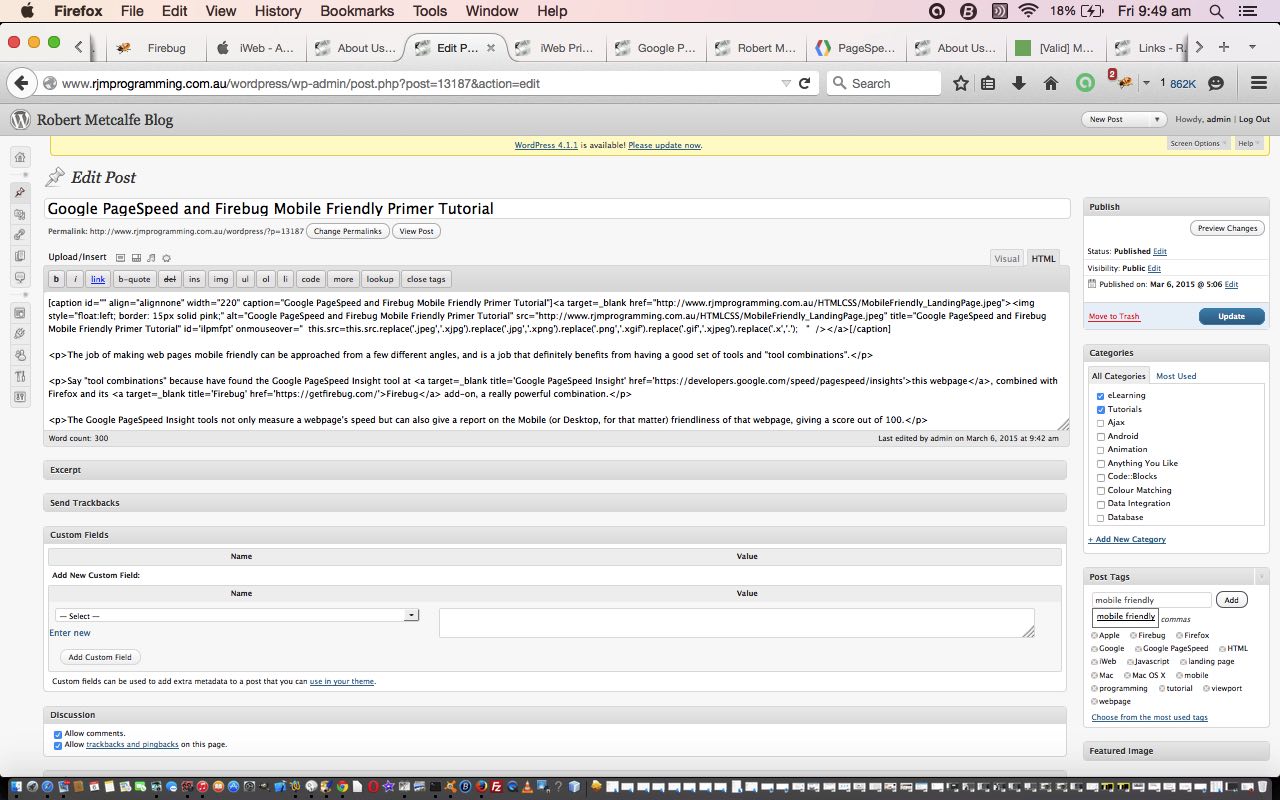Screen dimensions: 1280x800
Task: Click the Add an Image upload icon
Action: click(x=120, y=258)
